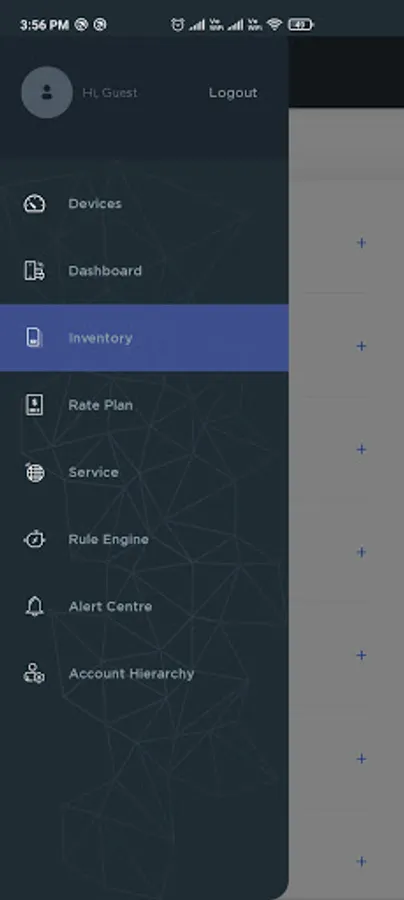Open the Account Hierarchy icon
This screenshot has width=404, height=900.
pos(34,673)
